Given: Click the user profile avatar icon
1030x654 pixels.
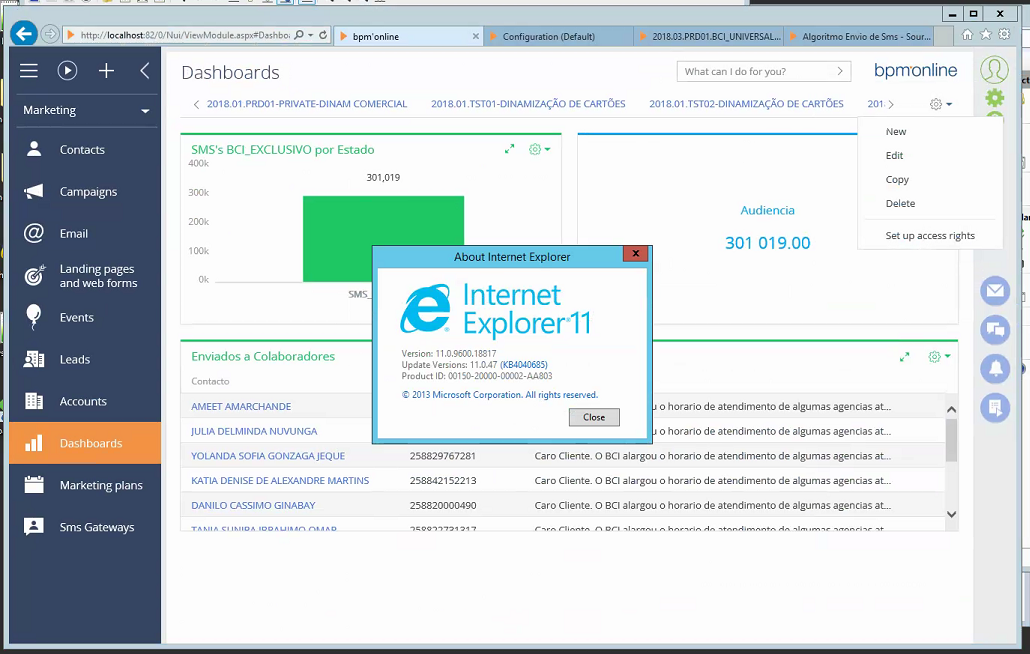Looking at the screenshot, I should 994,69.
